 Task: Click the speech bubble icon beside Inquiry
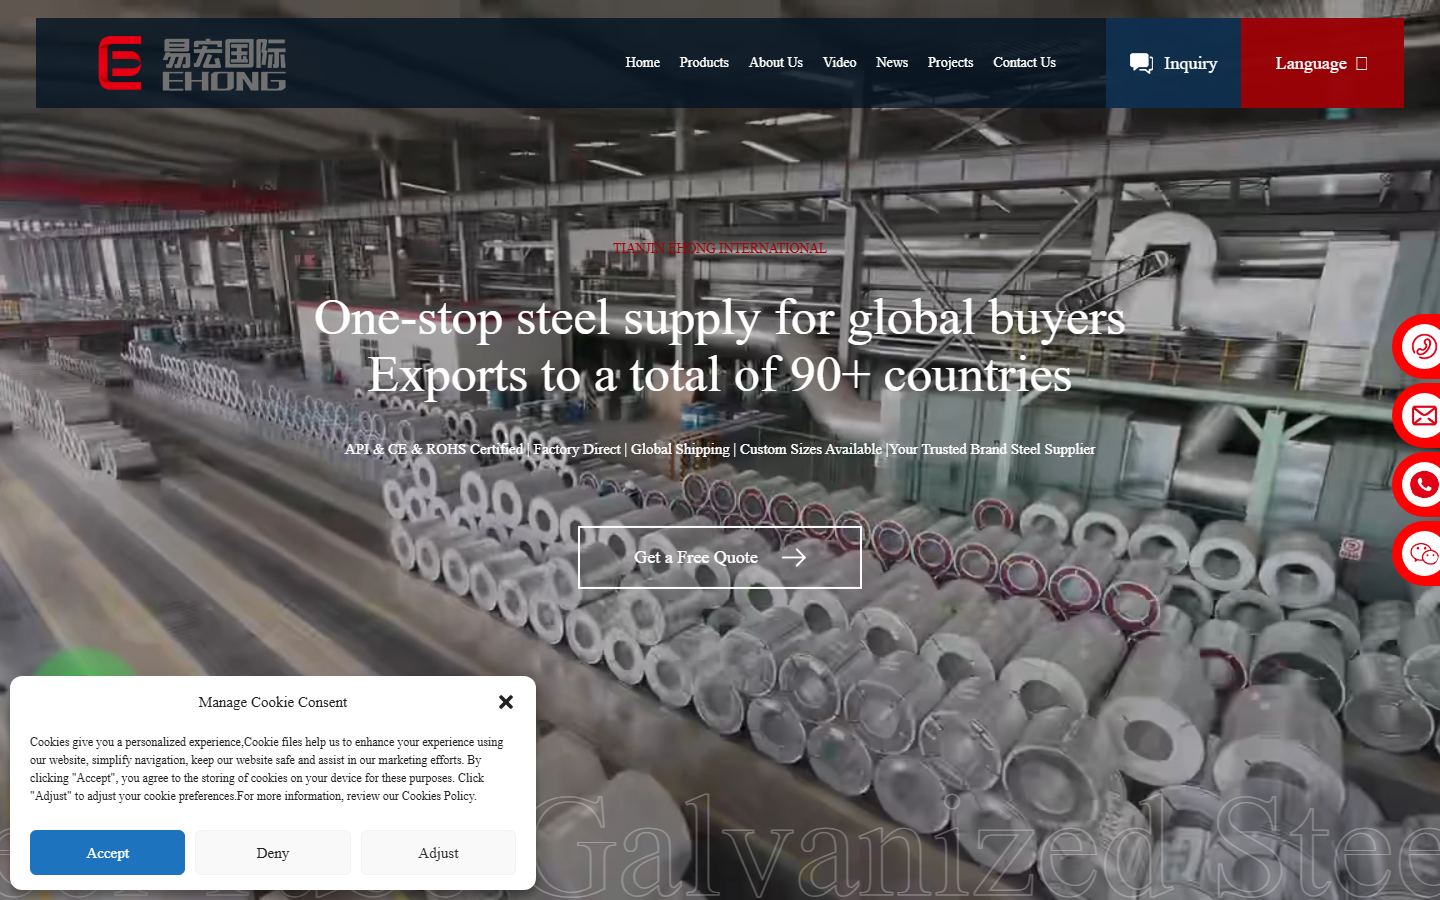tap(1141, 63)
